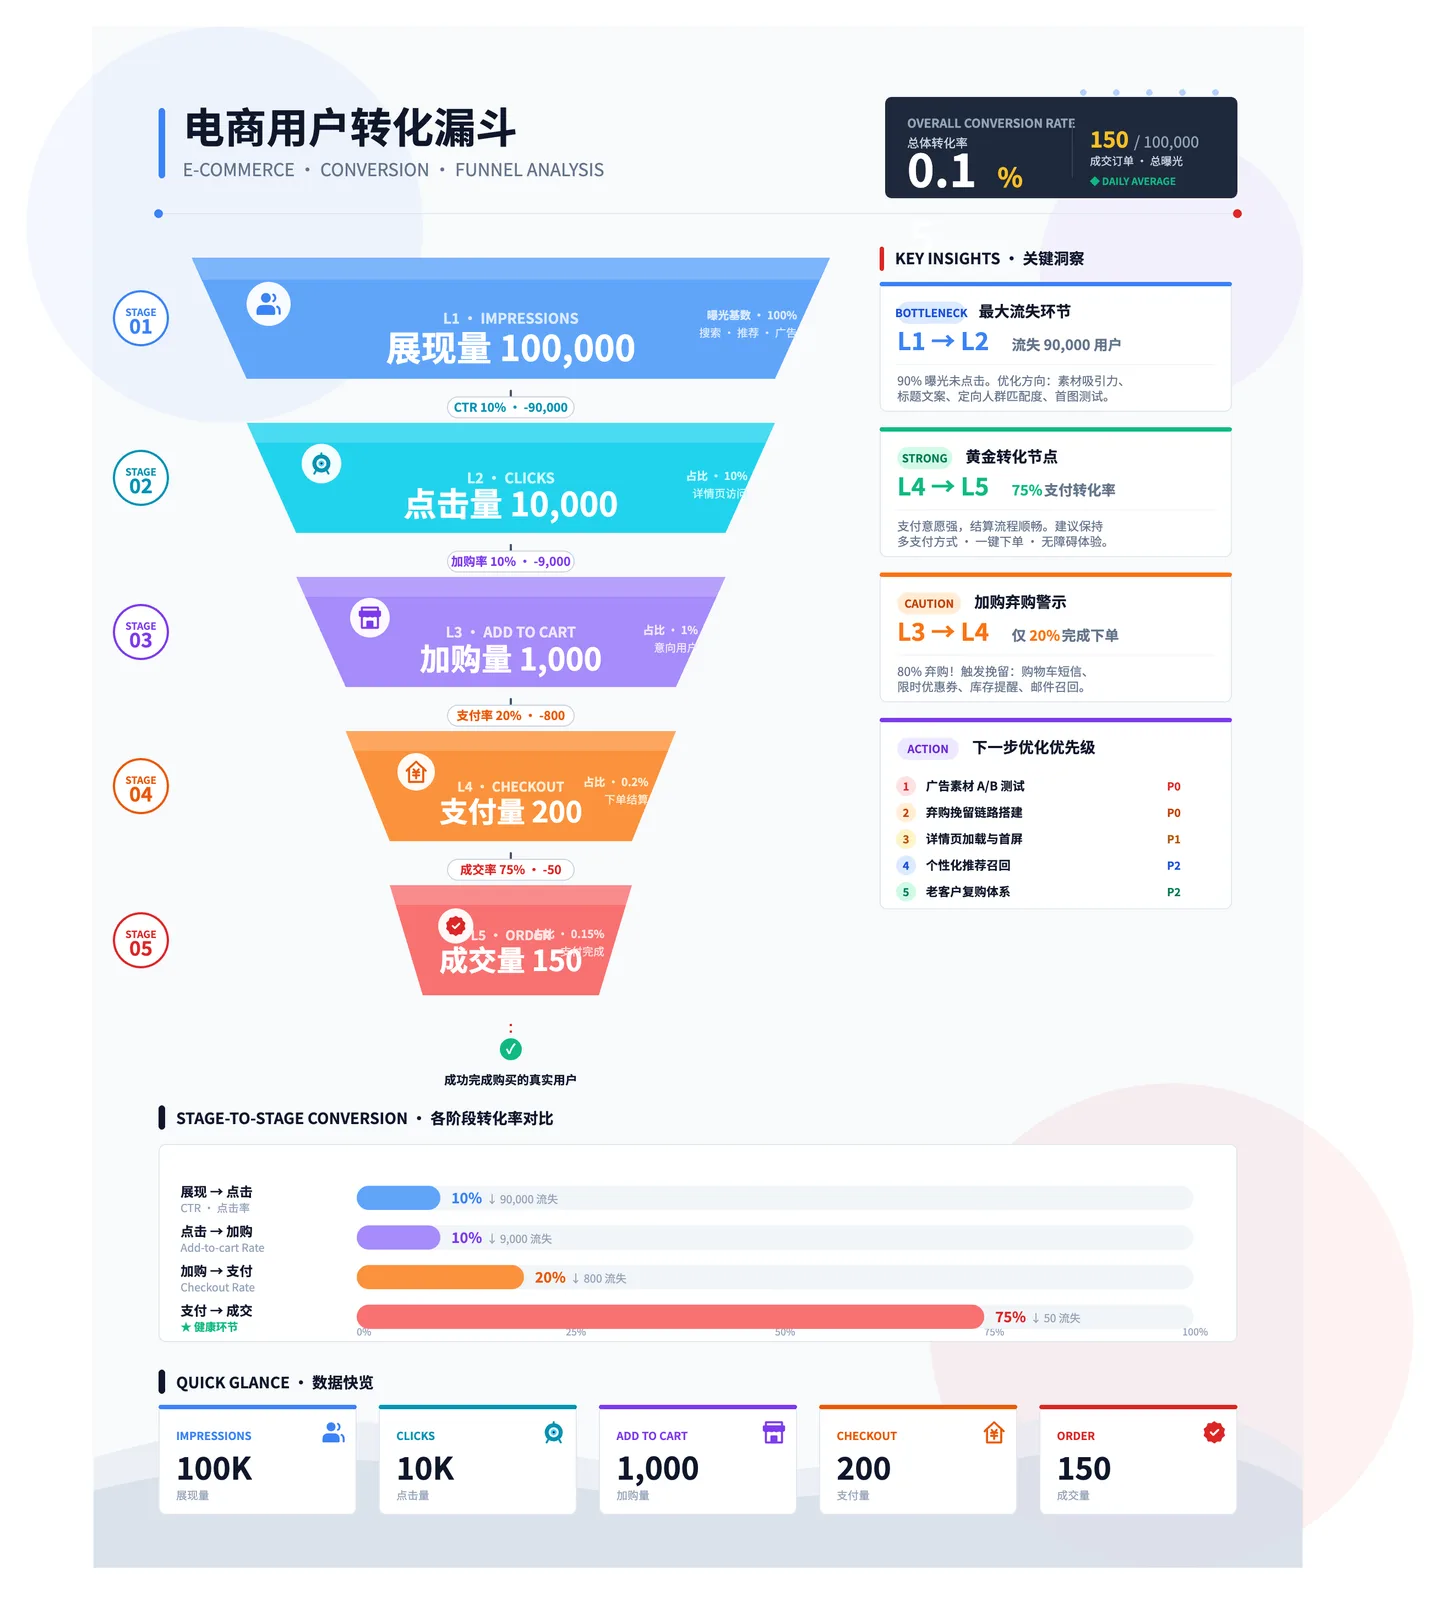Click the "支付率 20% · -800" pill
This screenshot has width=1440, height=1597.
click(511, 715)
